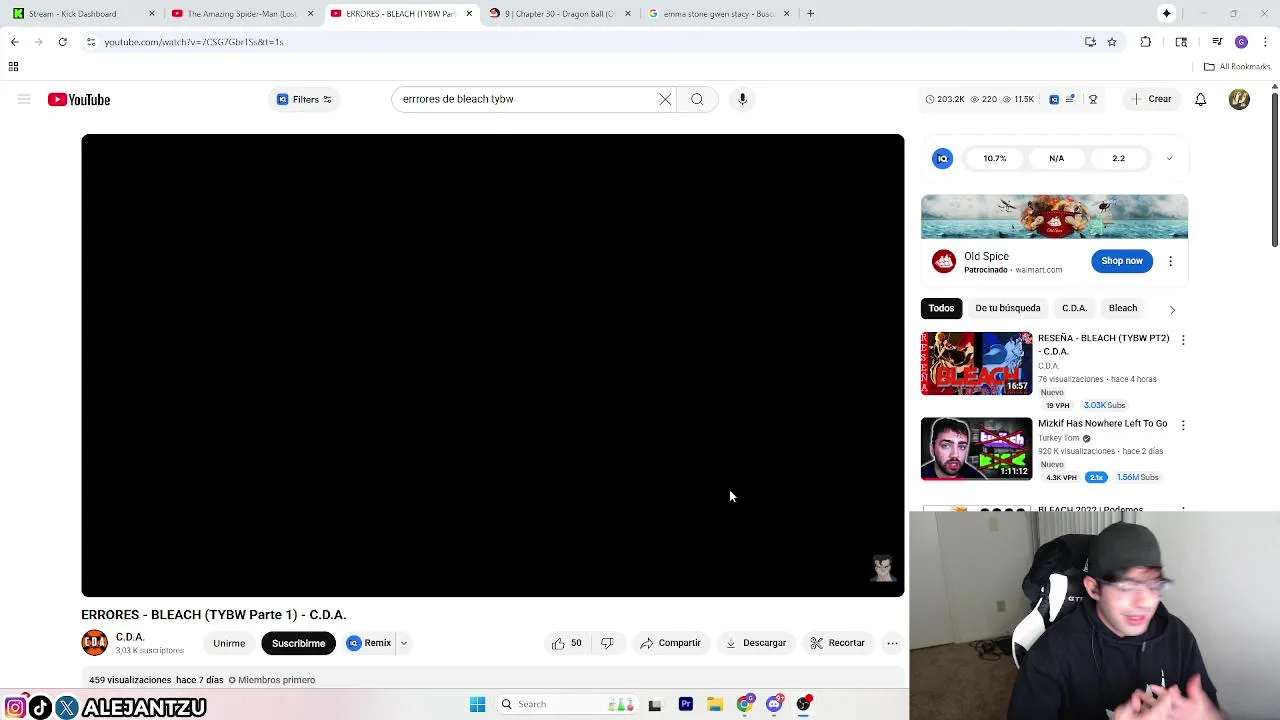Open All Bookmarks folder
The height and width of the screenshot is (720, 1280).
click(x=1237, y=66)
